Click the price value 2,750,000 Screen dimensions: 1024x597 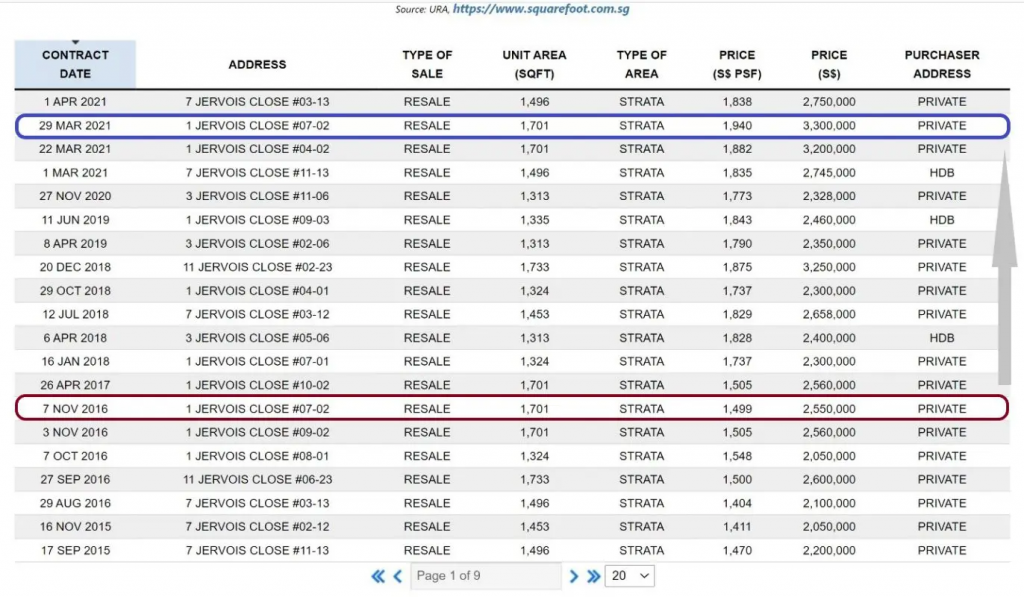(829, 102)
